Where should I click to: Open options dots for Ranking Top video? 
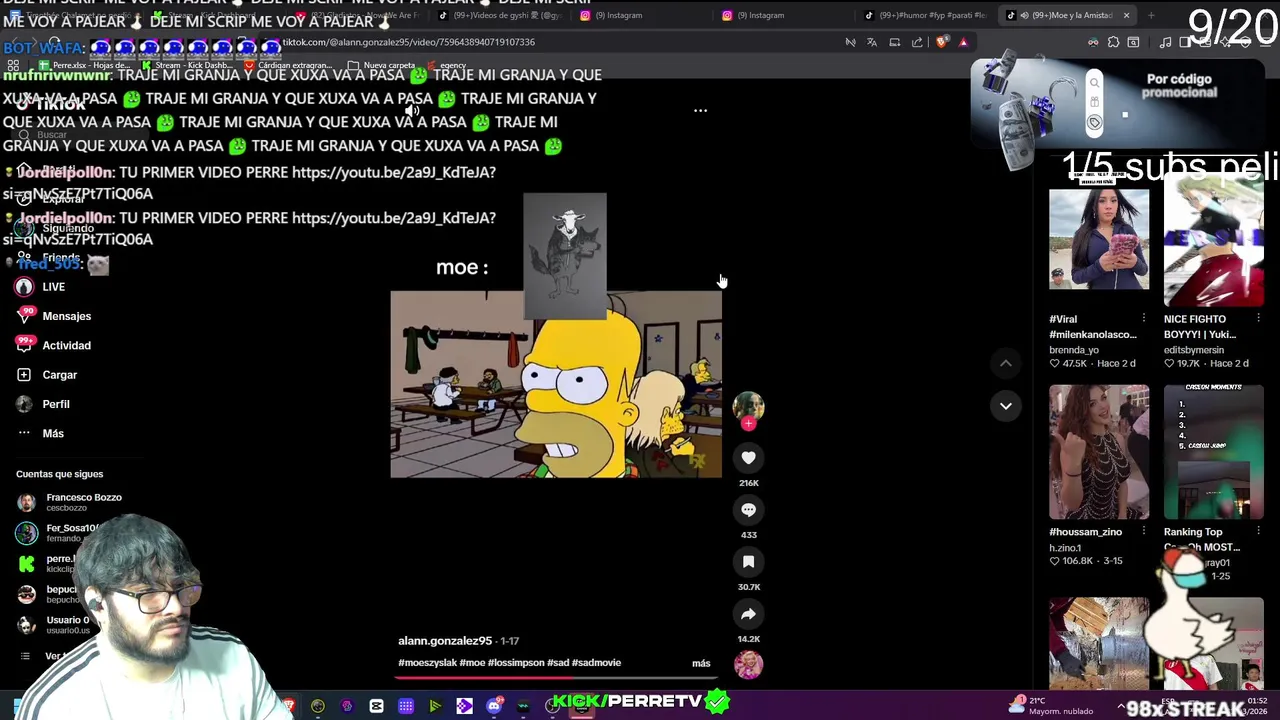pyautogui.click(x=1258, y=532)
